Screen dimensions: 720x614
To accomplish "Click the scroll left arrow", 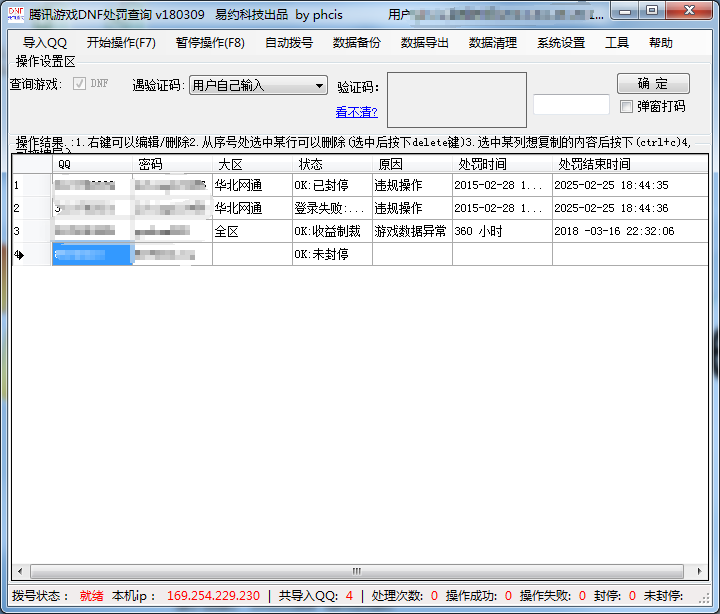I will 20,571.
